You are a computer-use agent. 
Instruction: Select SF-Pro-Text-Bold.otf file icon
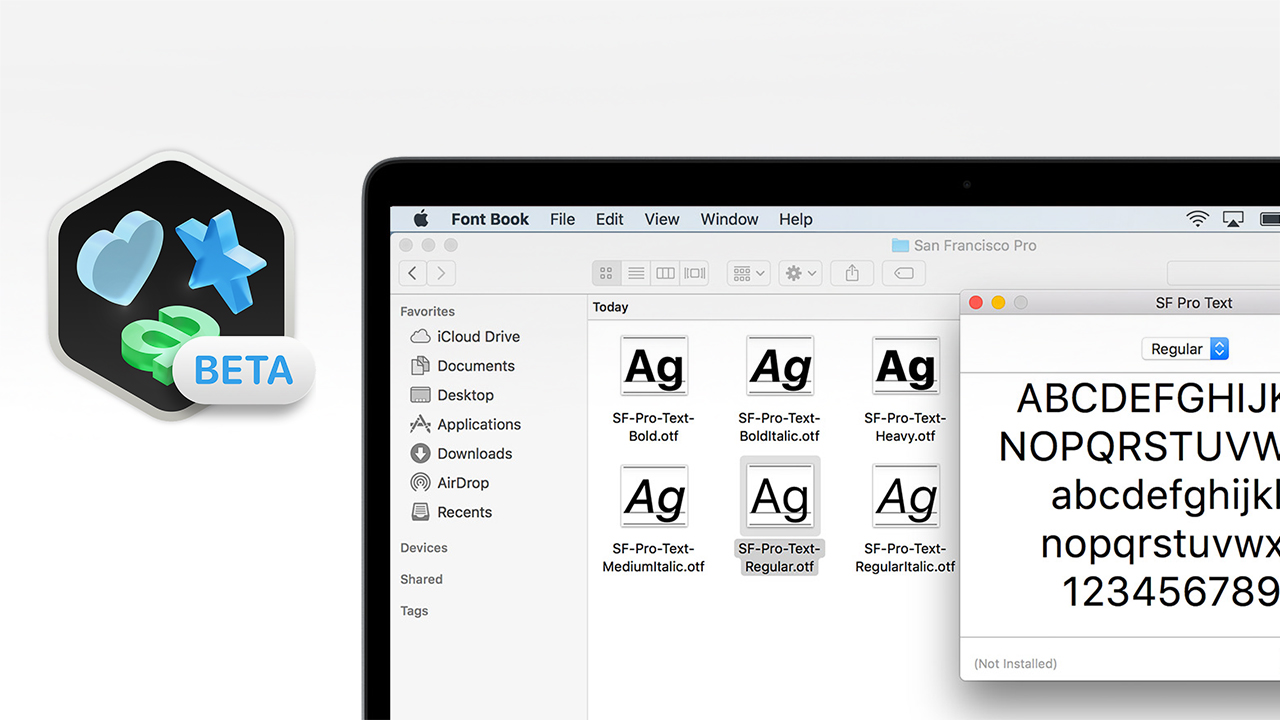pos(654,366)
